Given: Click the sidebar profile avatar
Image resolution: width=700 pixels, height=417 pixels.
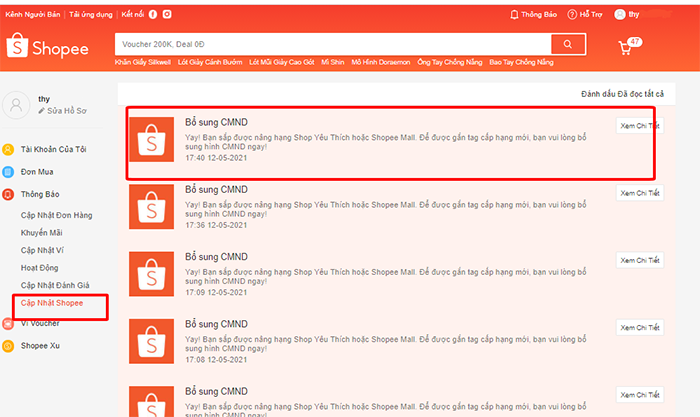Looking at the screenshot, I should click(x=16, y=105).
